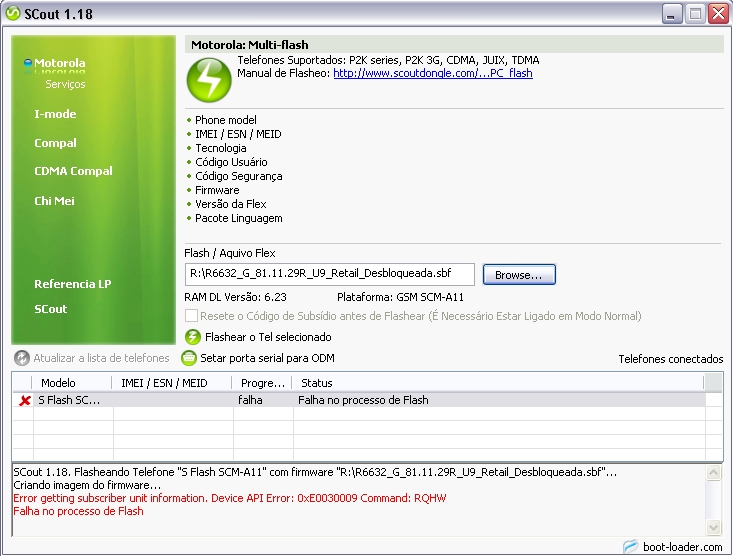Screen dimensions: 733x556
Task: Click Setar porta serial para ODM
Action: pyautogui.click(x=267, y=358)
